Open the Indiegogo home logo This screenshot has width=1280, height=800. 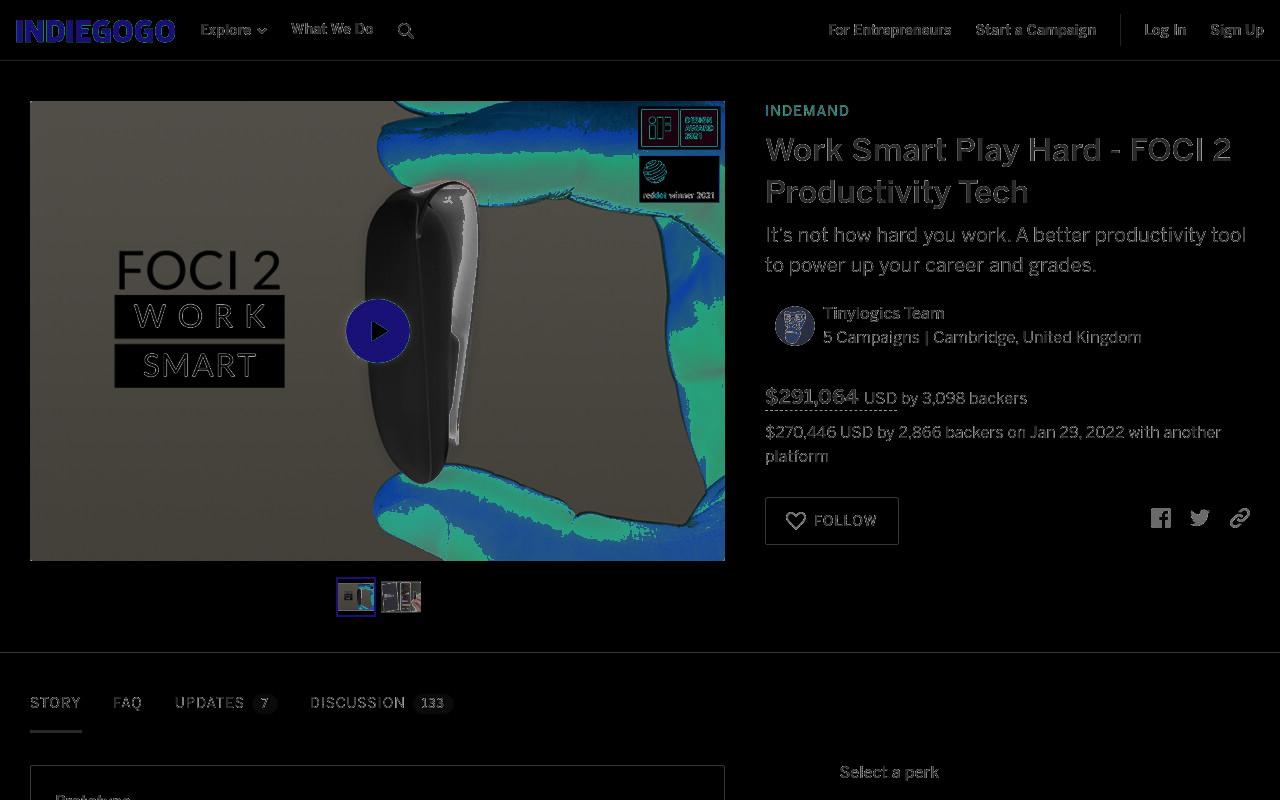[x=95, y=31]
